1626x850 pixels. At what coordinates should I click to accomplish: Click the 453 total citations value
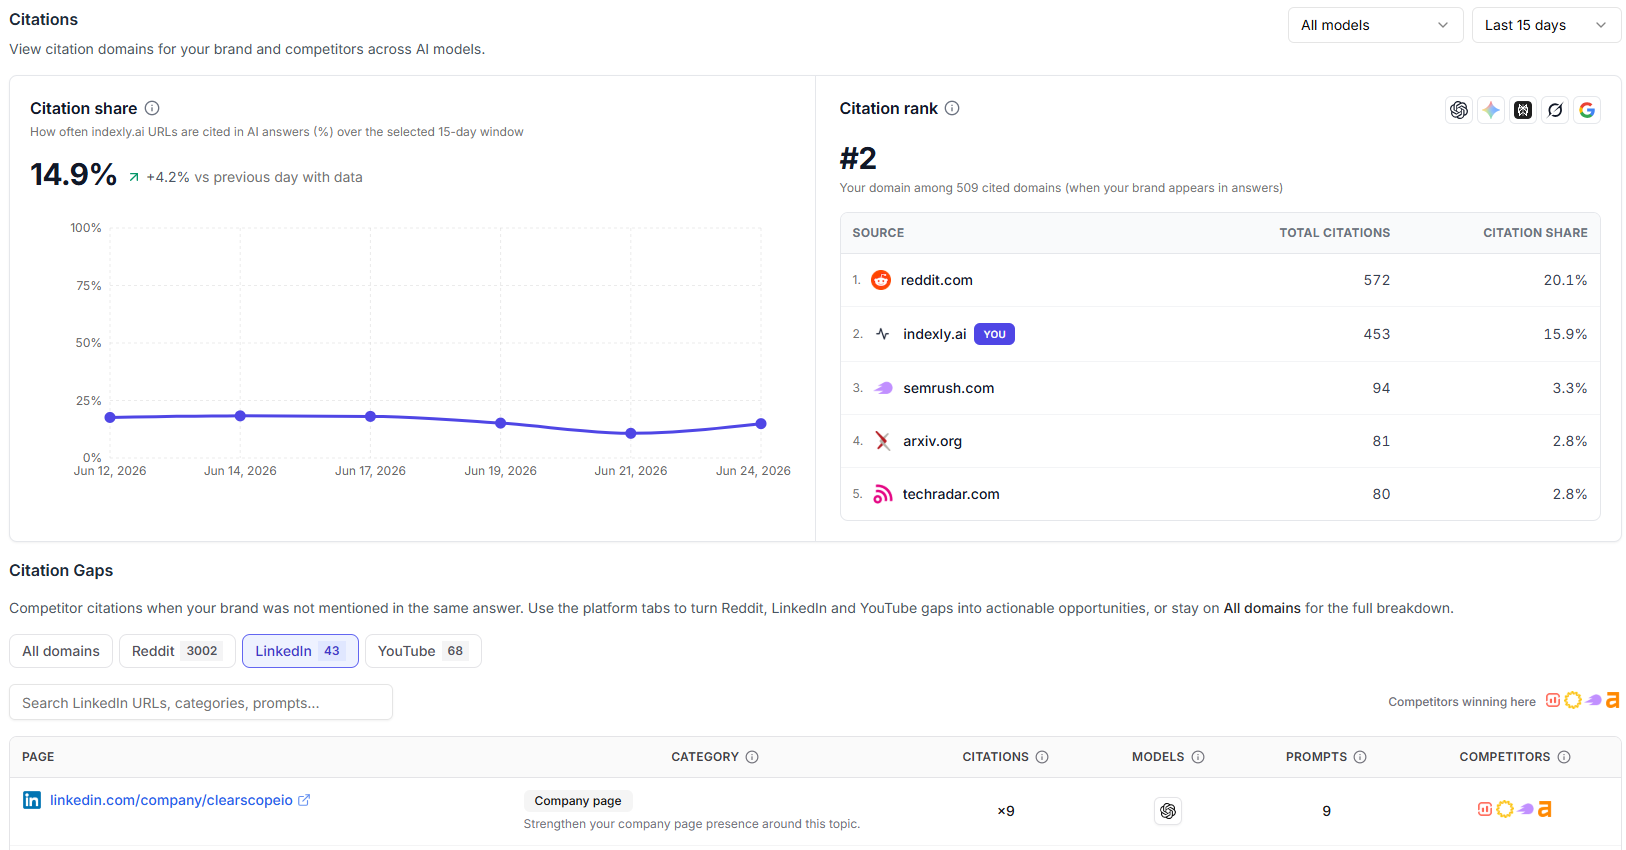pyautogui.click(x=1377, y=334)
